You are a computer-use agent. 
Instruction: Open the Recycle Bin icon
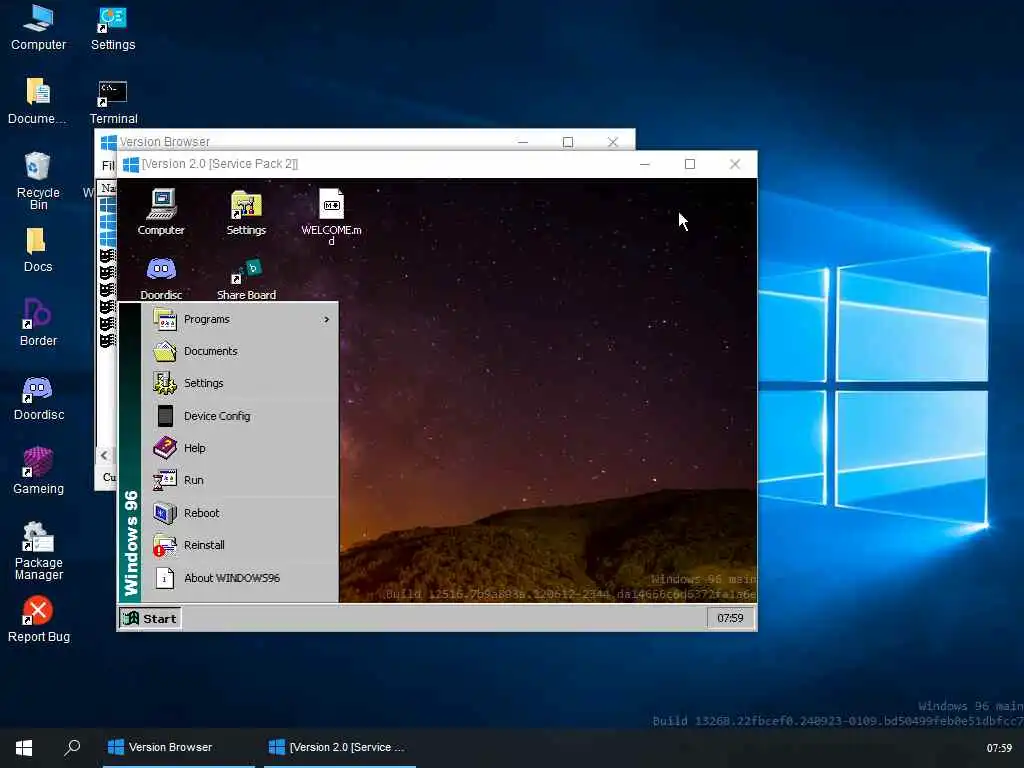[38, 181]
